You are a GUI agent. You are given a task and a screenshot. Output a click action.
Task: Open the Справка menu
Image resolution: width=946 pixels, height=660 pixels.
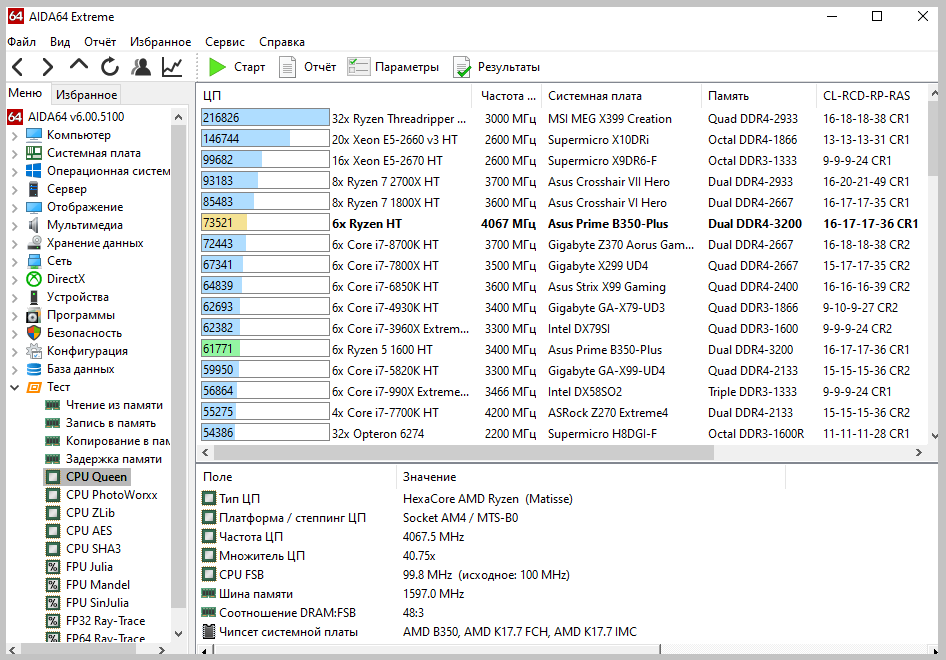point(282,42)
